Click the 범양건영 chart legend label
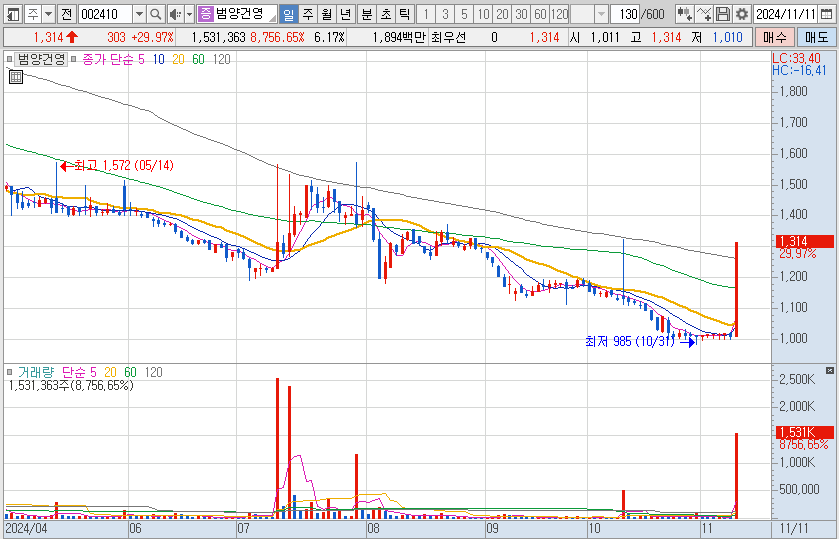The image size is (839, 539). click(x=41, y=59)
